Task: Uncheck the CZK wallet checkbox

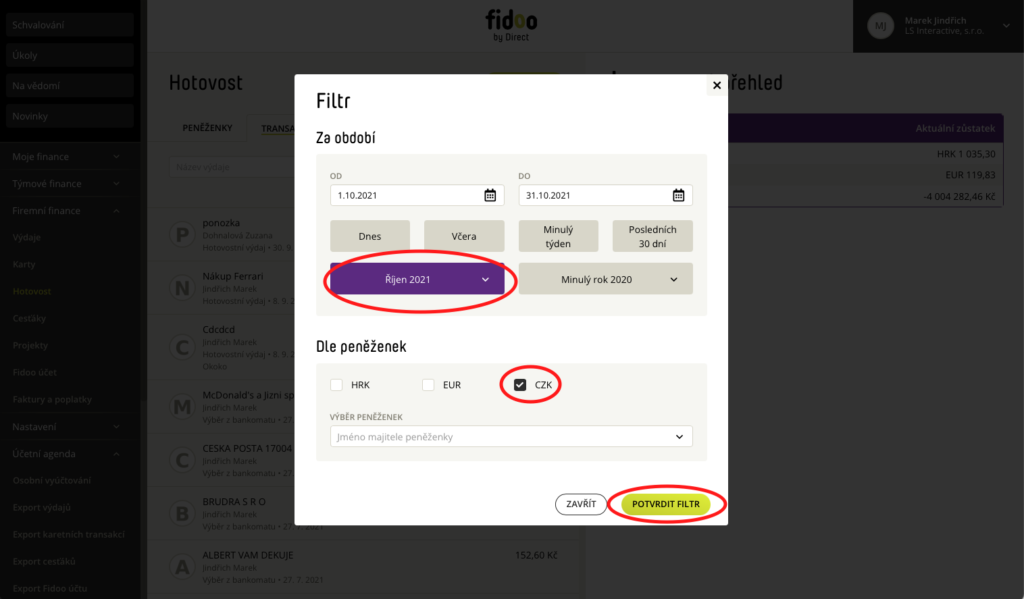Action: click(x=520, y=385)
